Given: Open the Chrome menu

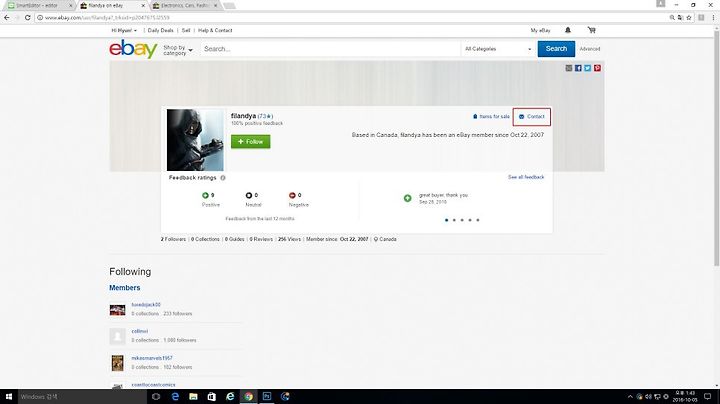Looking at the screenshot, I should click(713, 17).
